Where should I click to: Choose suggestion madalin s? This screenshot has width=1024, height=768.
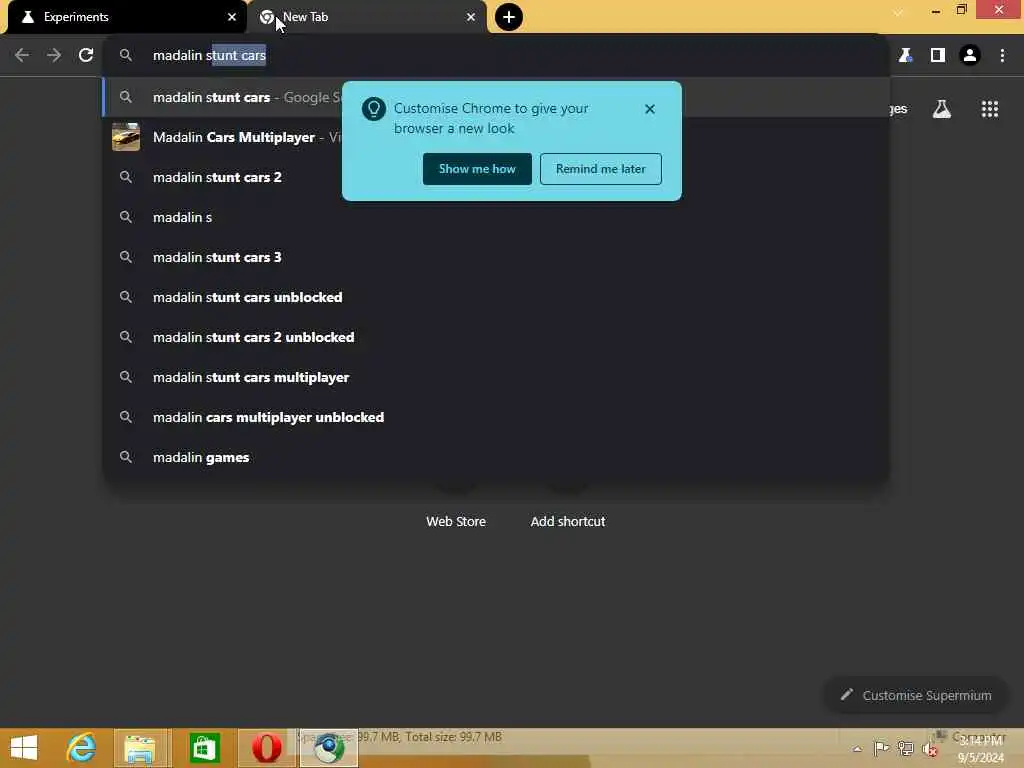496,217
